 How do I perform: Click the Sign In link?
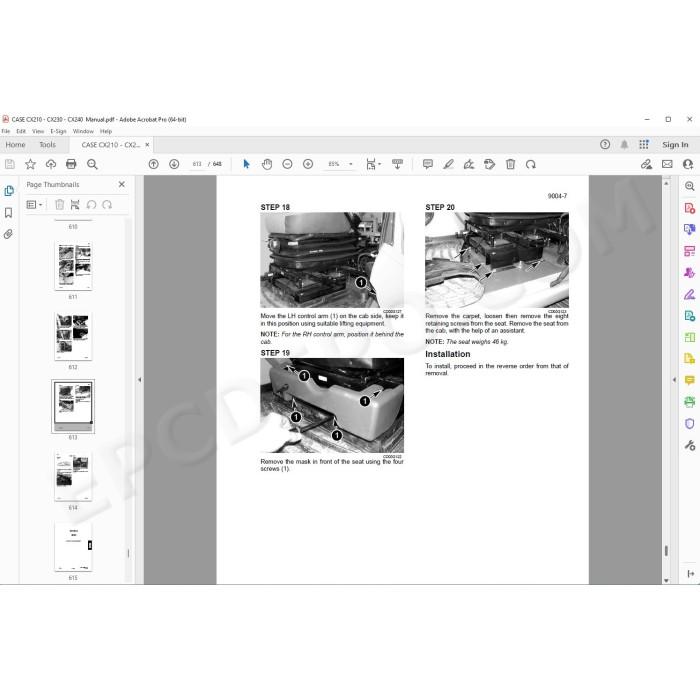[675, 145]
